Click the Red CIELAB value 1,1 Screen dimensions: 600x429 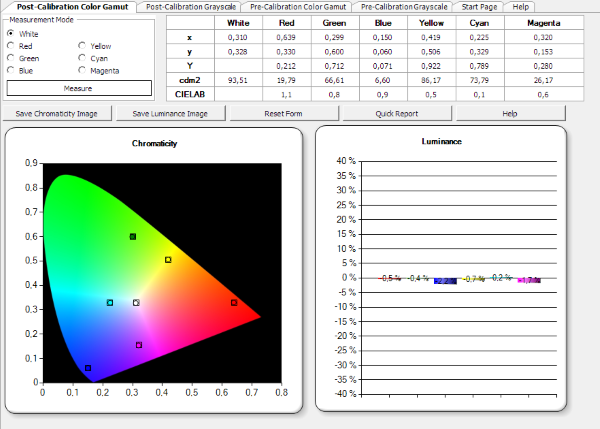click(286, 95)
